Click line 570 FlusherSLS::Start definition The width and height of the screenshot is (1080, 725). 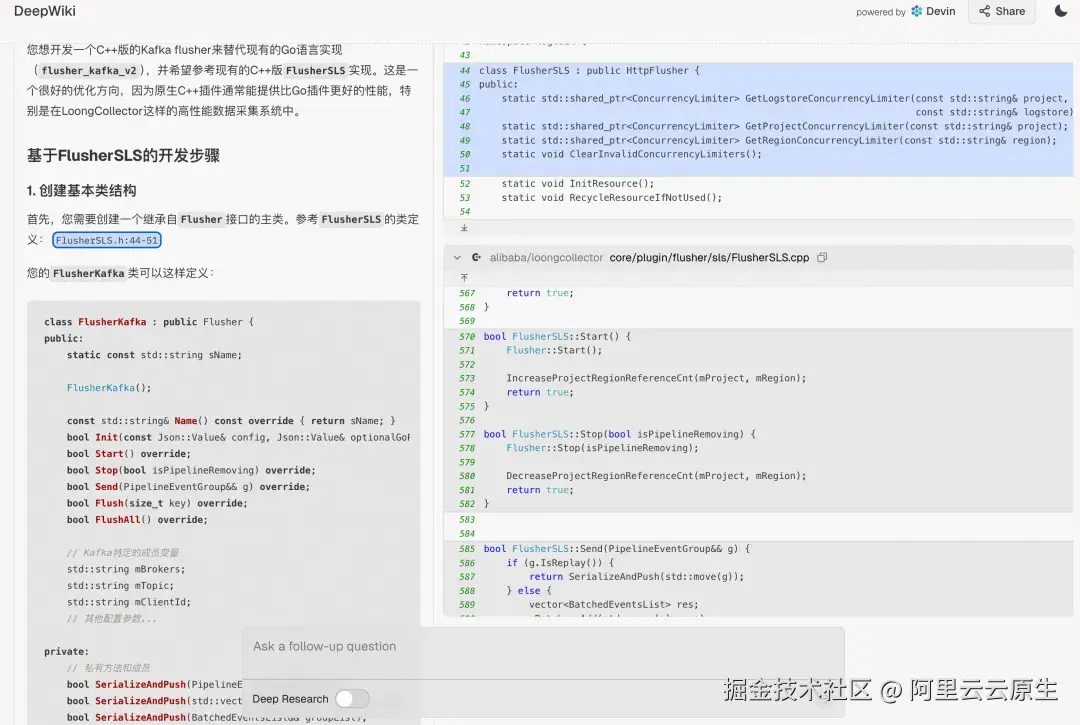(557, 336)
